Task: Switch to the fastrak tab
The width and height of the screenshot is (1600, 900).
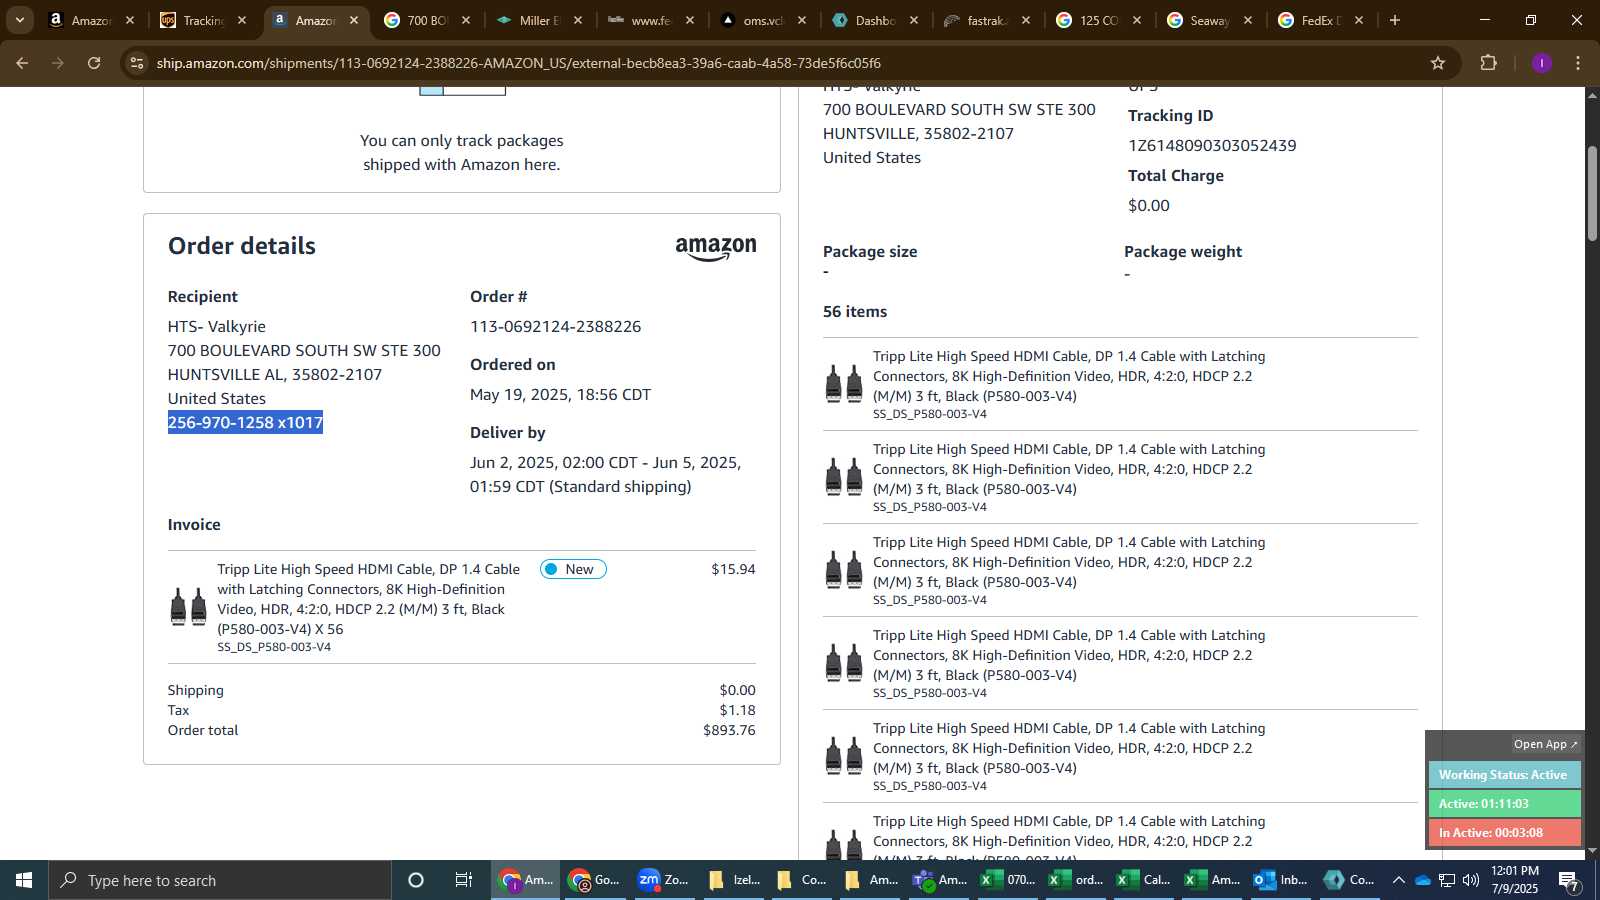Action: [987, 20]
